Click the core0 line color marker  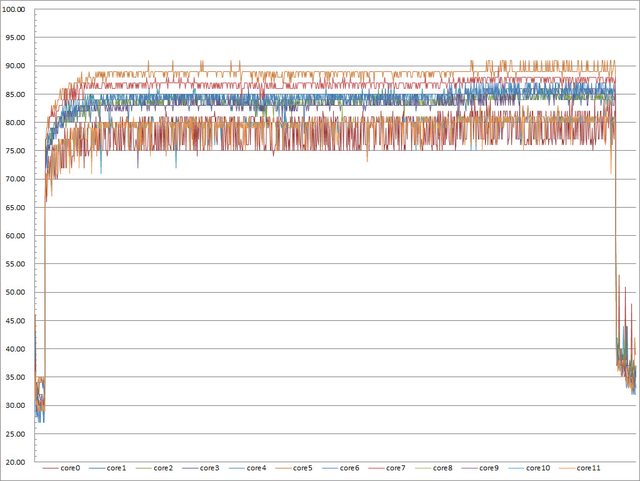pos(51,468)
